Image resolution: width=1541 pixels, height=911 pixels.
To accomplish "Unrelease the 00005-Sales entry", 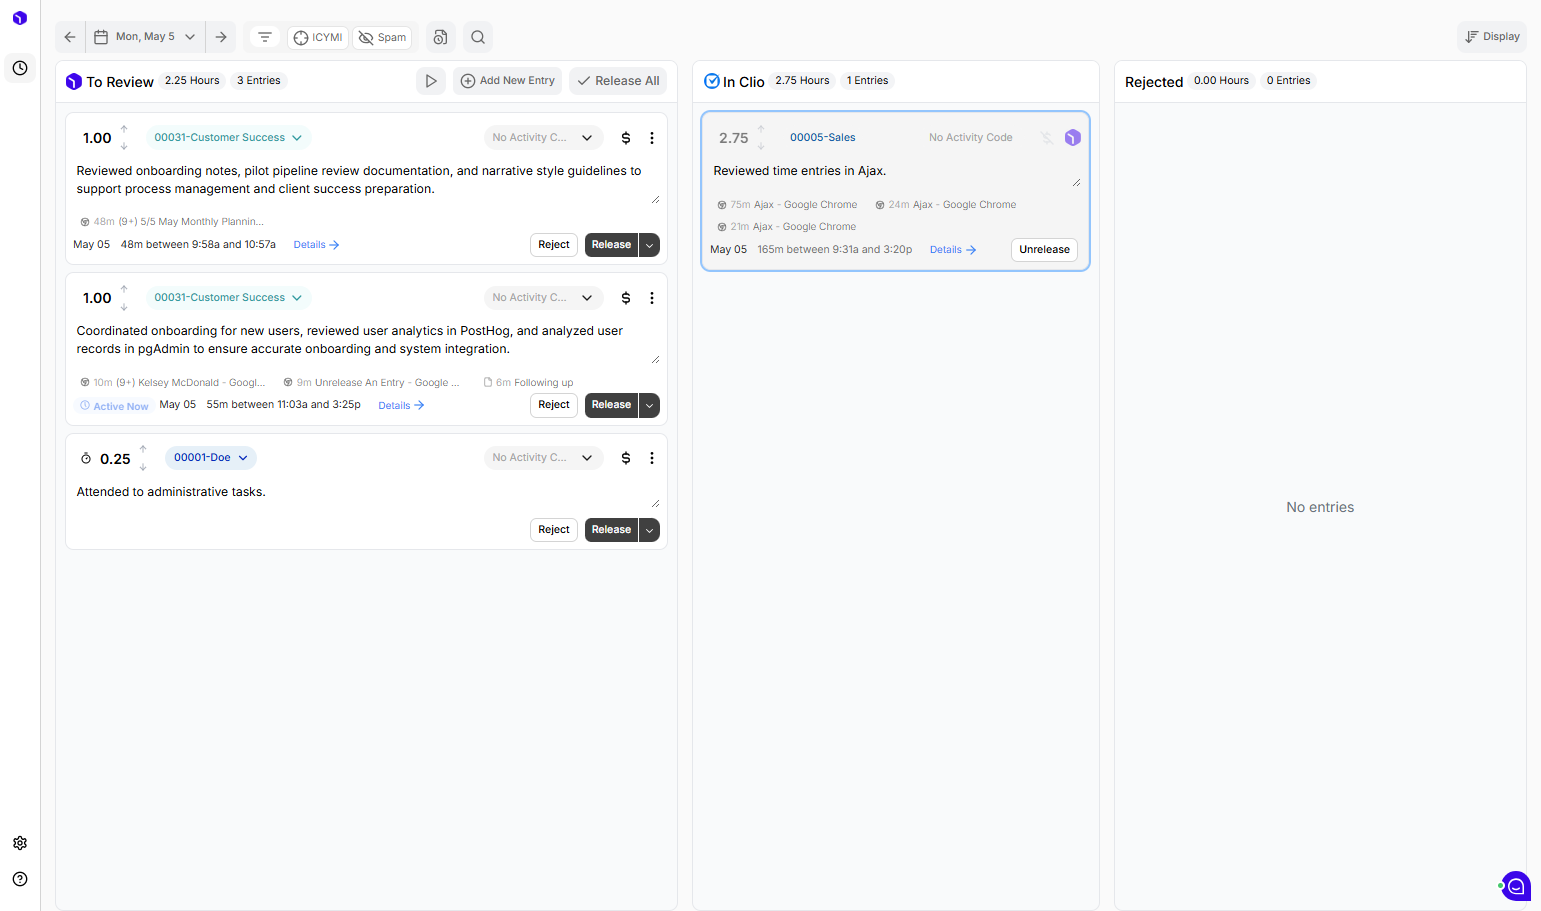I will point(1044,250).
